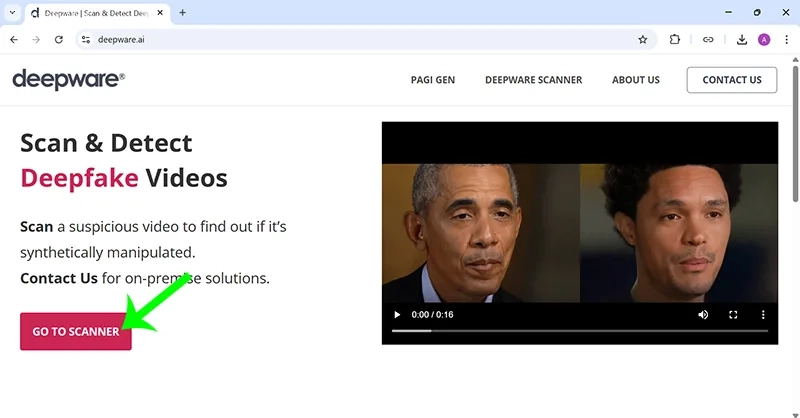
Task: View site information icon in address bar
Action: coord(86,39)
